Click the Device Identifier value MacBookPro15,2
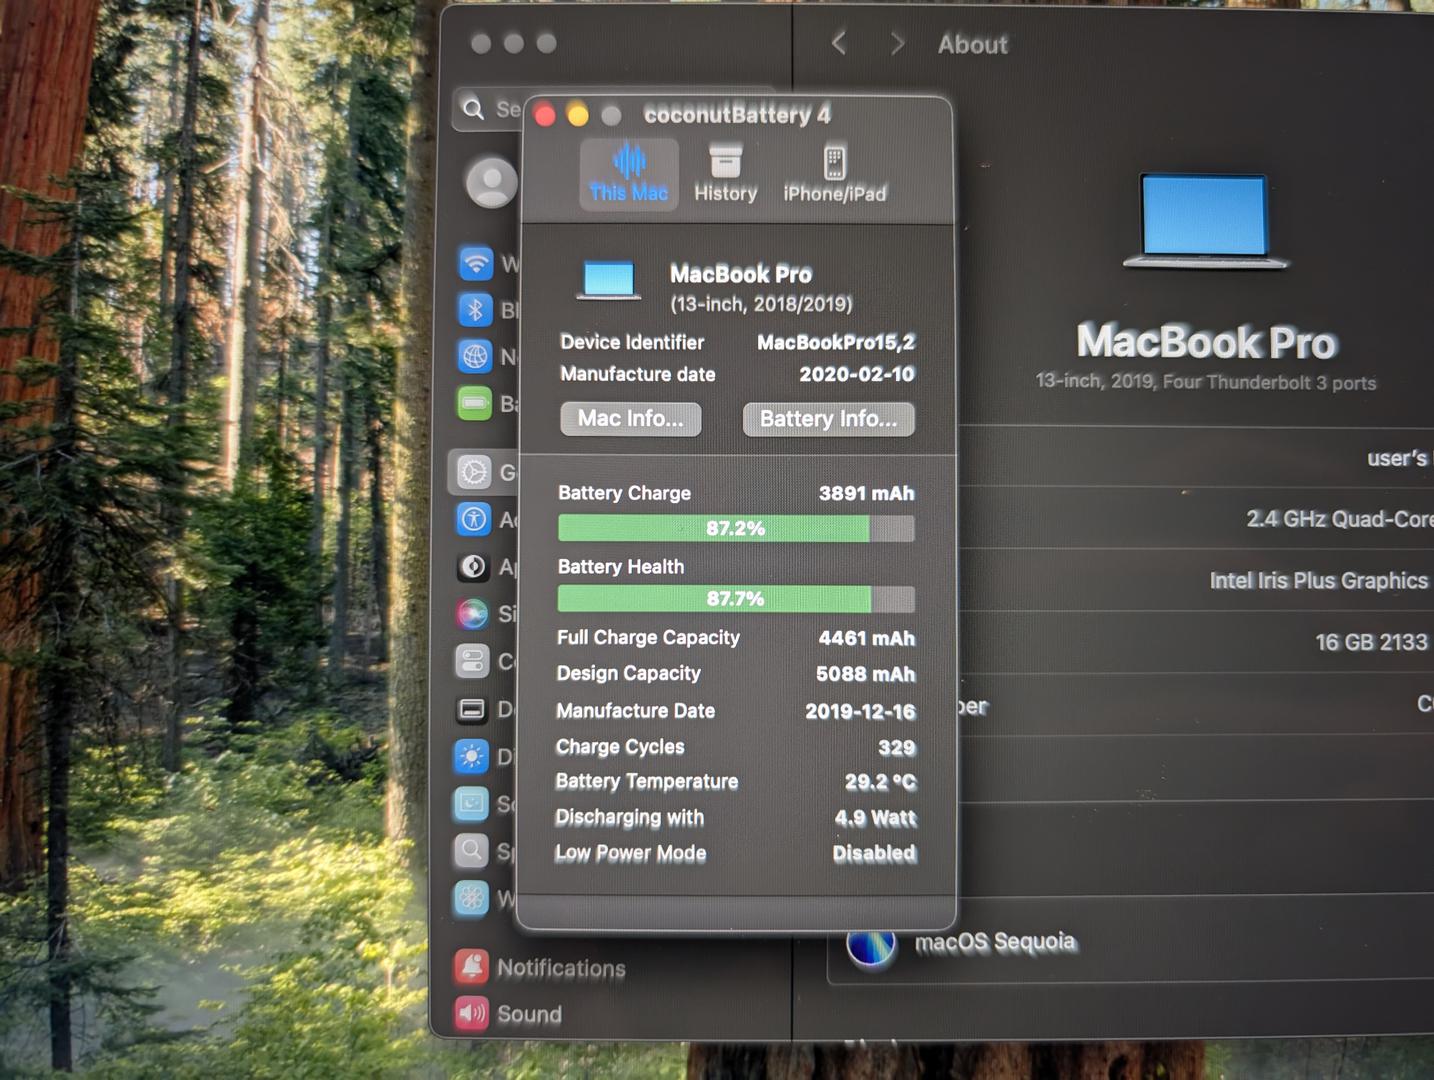Viewport: 1434px width, 1080px height. [836, 342]
